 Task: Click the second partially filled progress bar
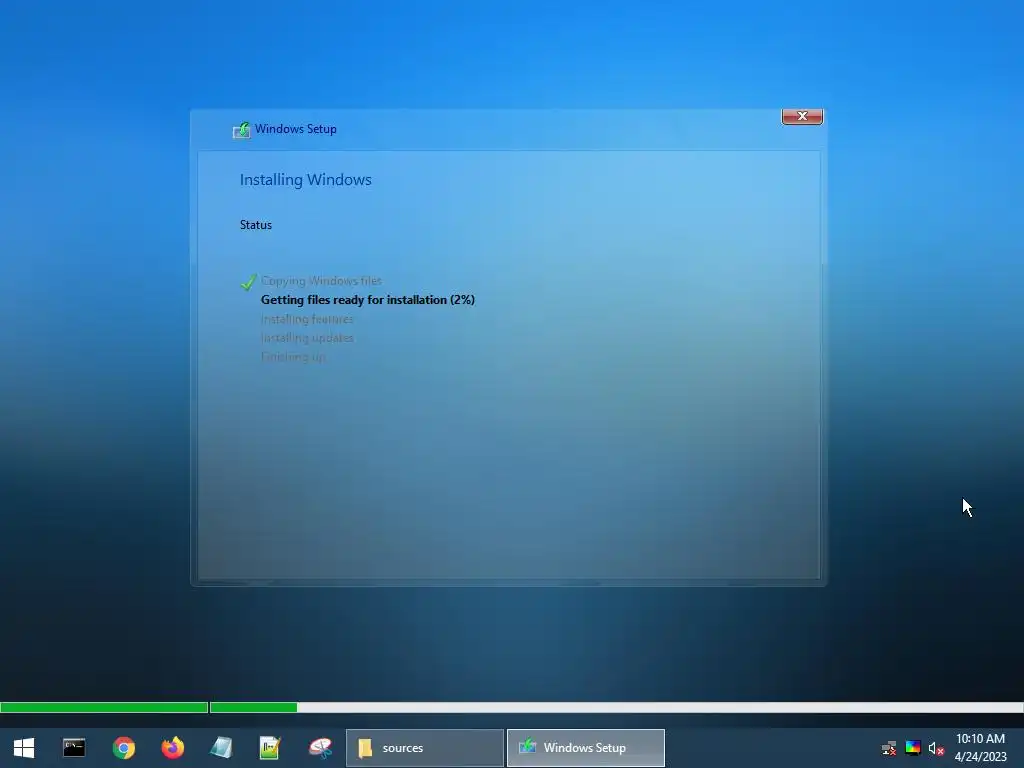coord(616,707)
